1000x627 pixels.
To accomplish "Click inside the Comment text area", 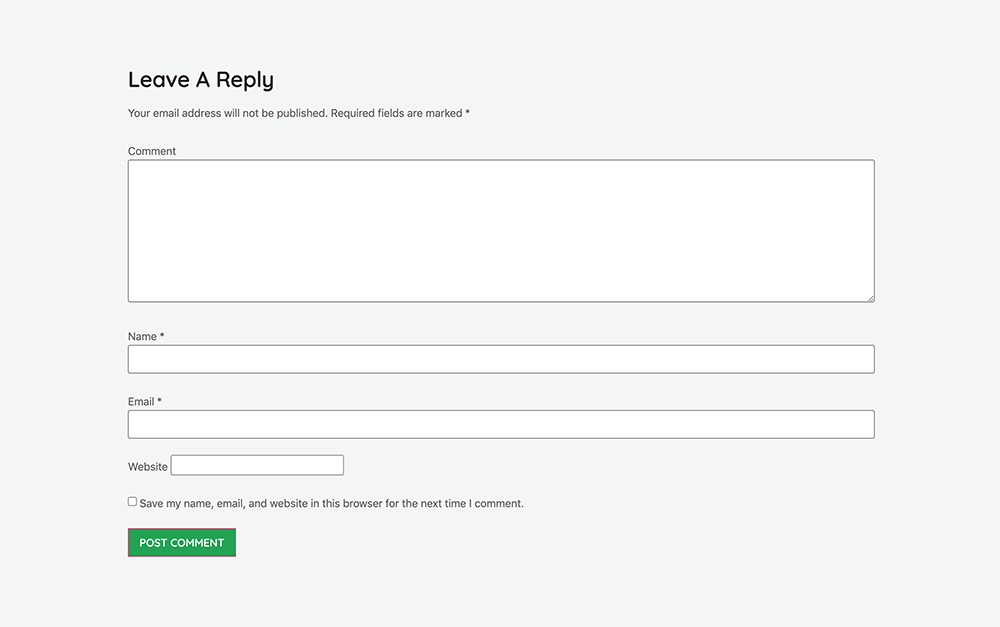I will click(x=500, y=230).
